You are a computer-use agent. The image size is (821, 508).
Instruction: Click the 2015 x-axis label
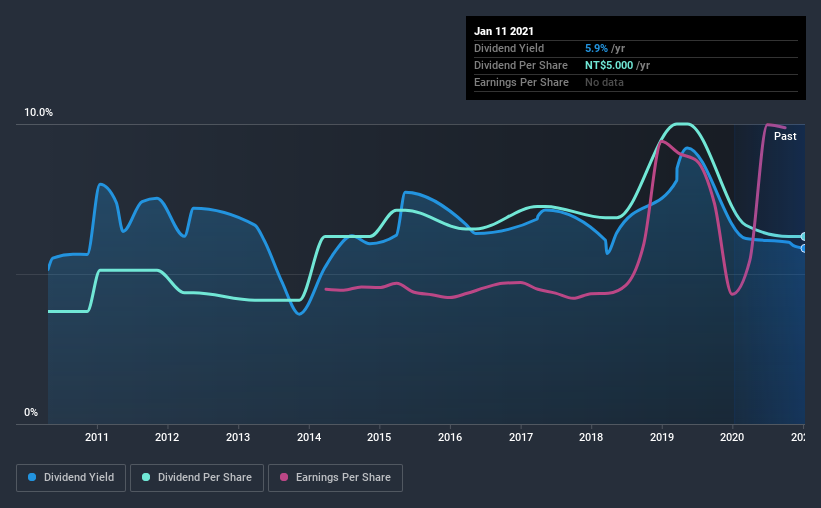tap(379, 437)
